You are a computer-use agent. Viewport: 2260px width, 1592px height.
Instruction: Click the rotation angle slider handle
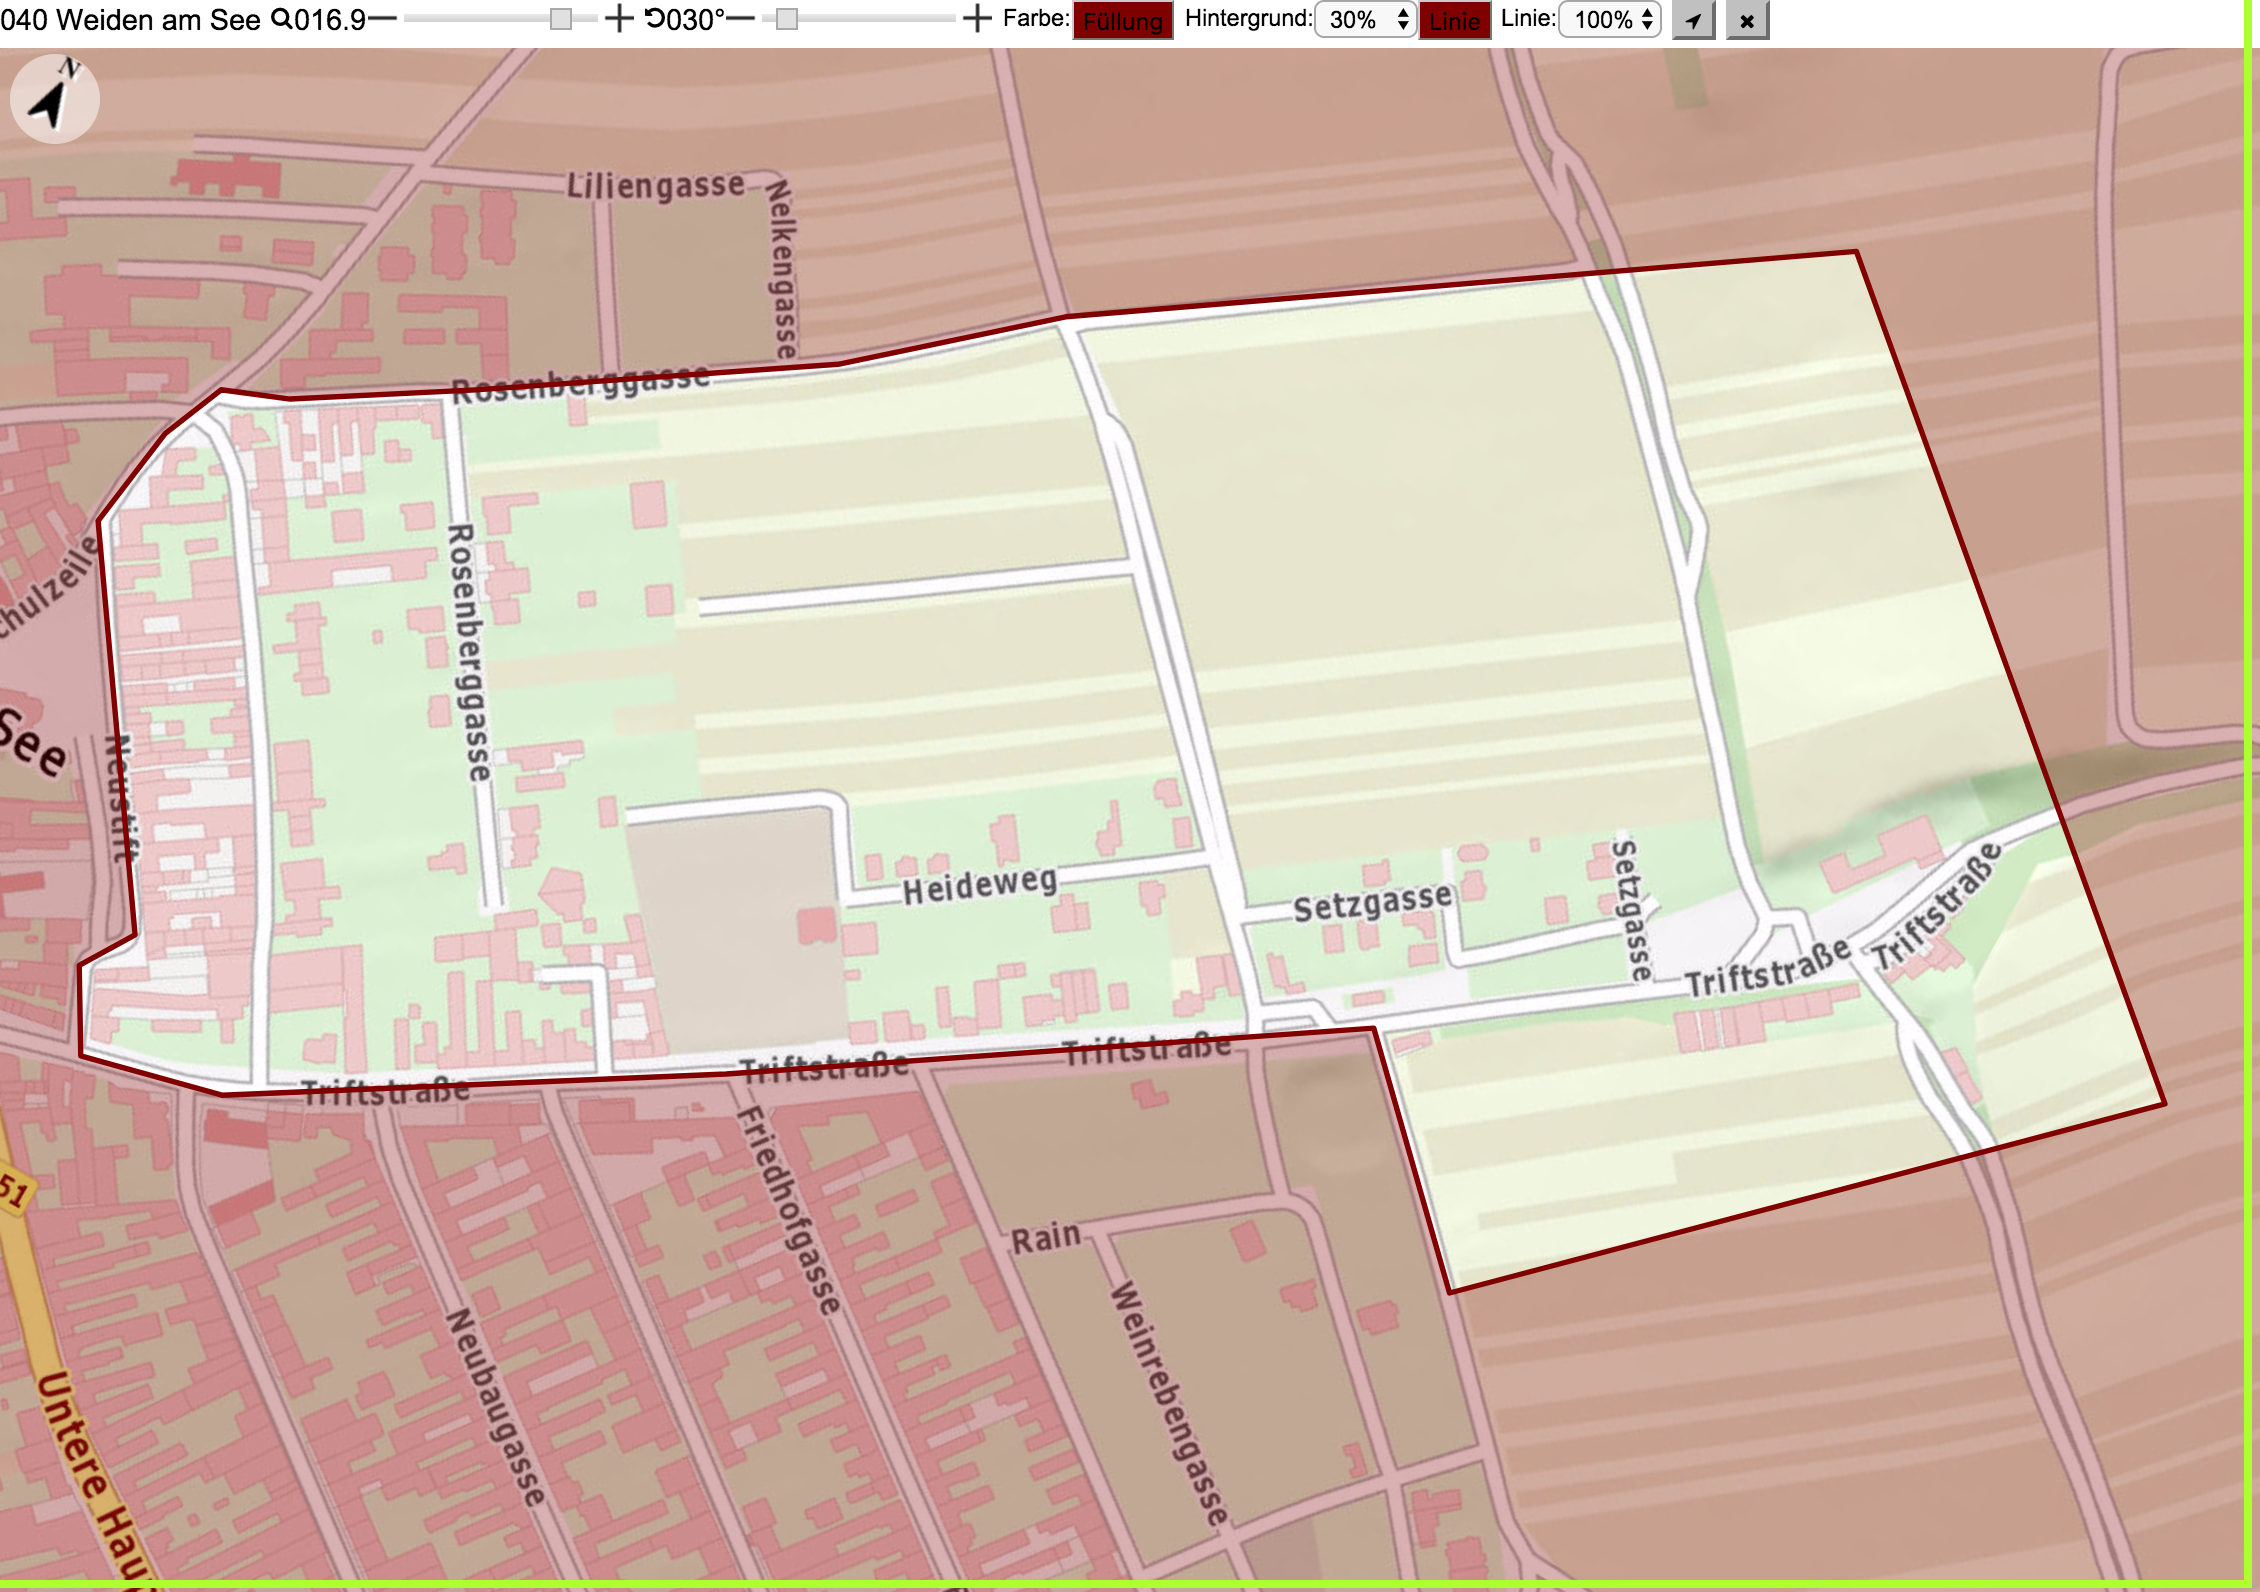787,19
